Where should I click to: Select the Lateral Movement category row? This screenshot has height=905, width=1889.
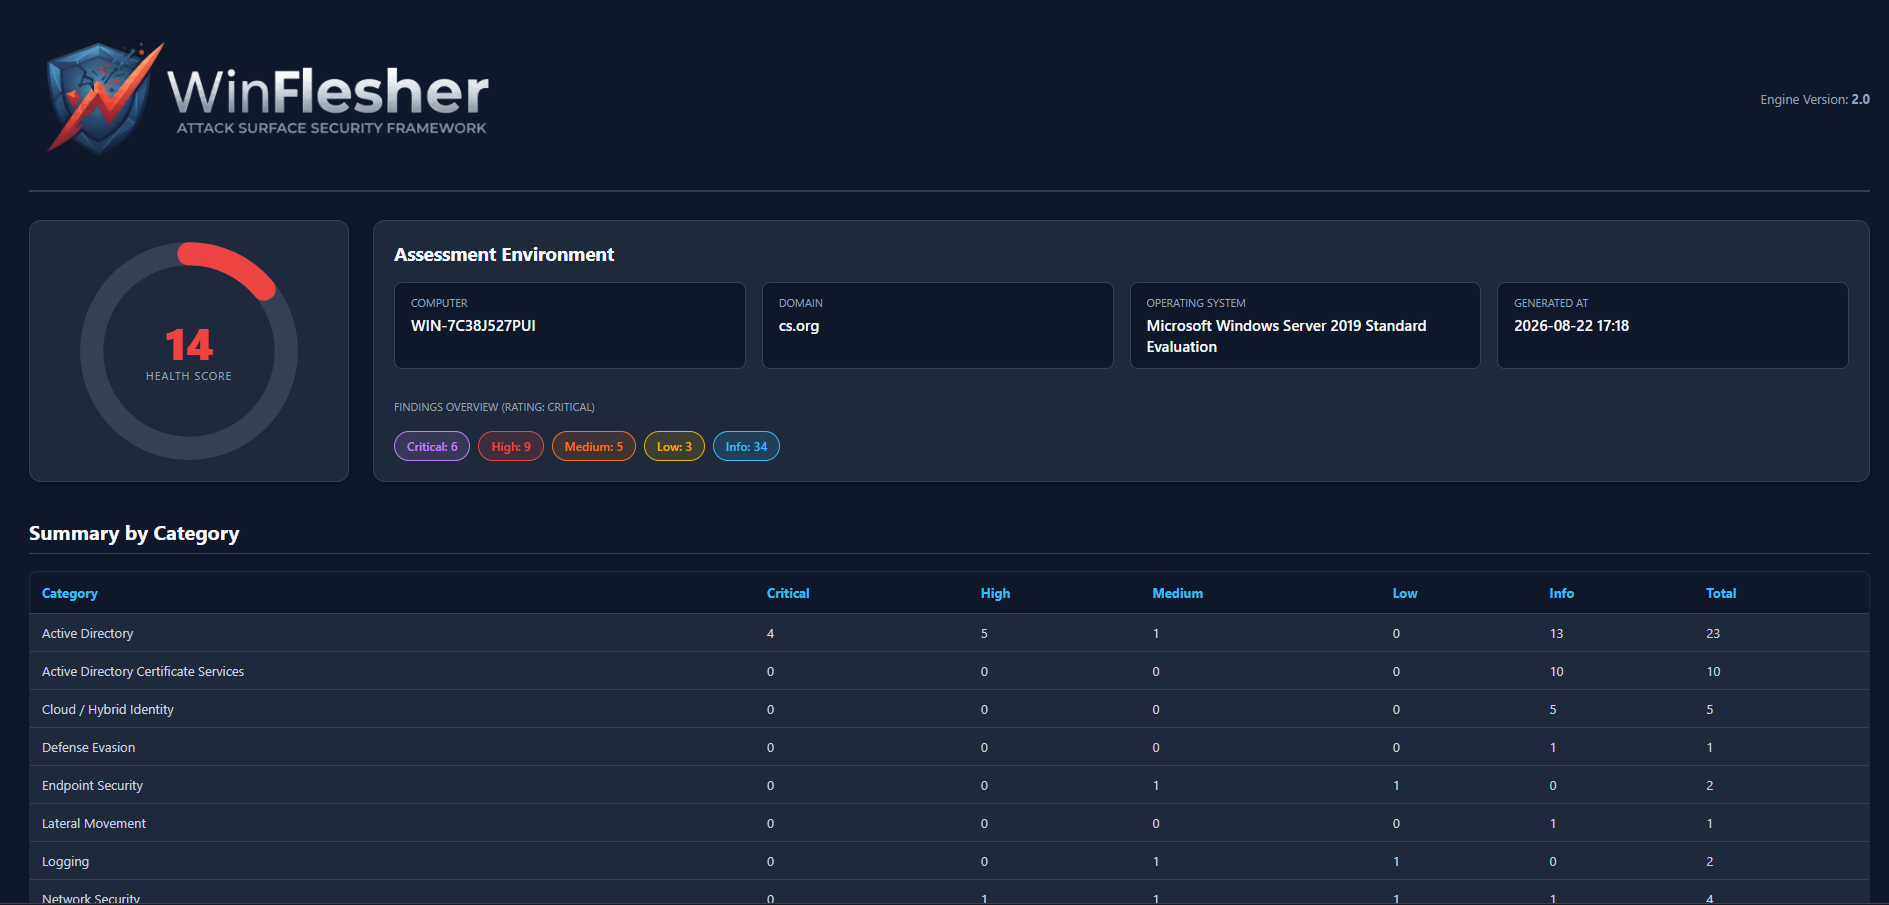[949, 823]
